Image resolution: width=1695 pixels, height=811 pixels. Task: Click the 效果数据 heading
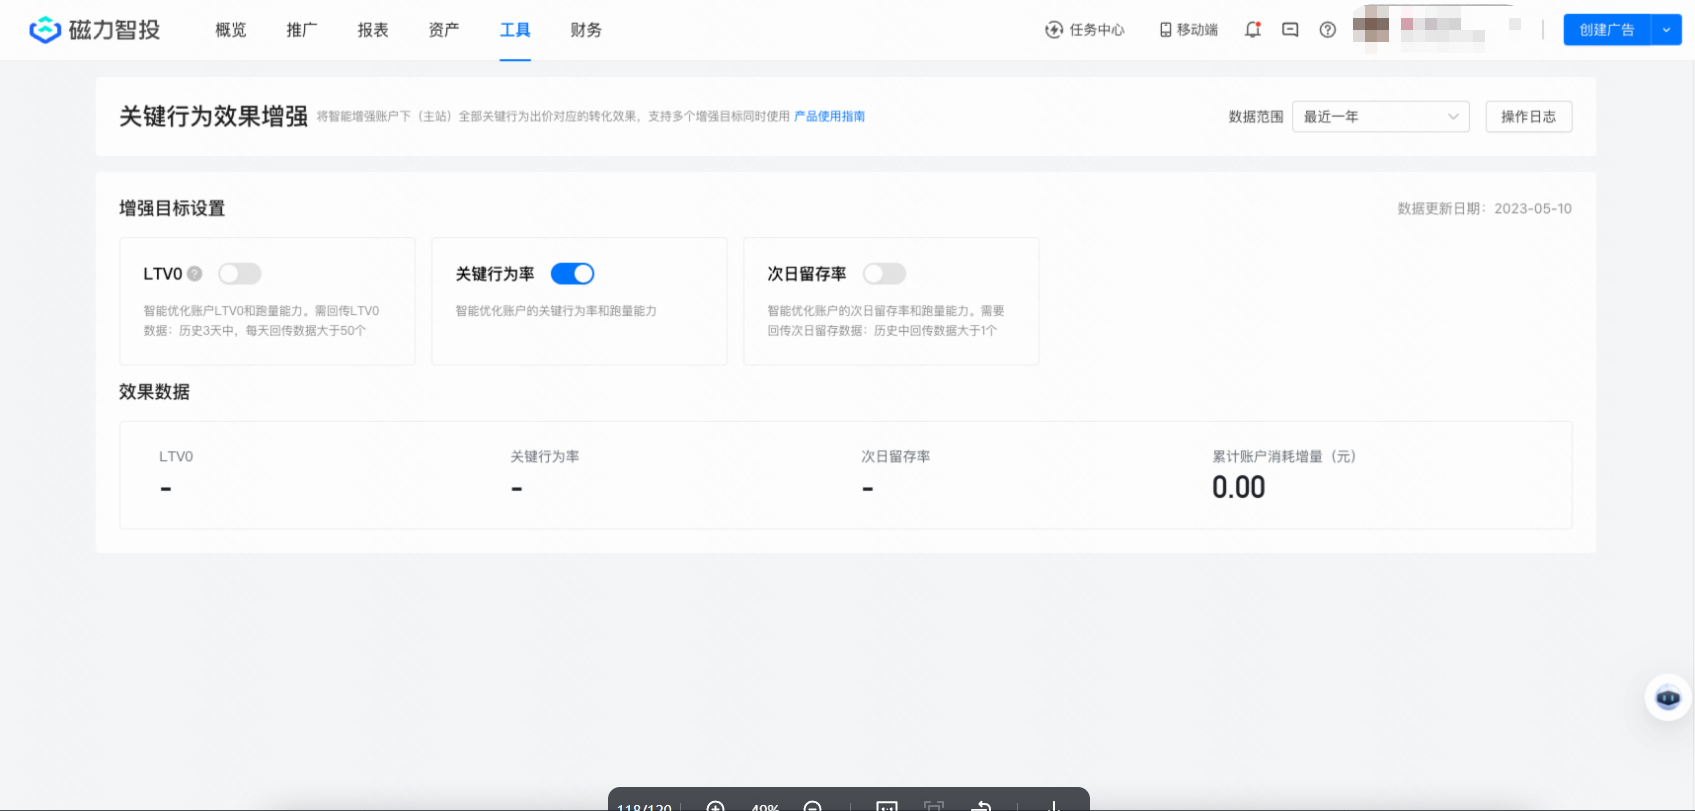coord(154,392)
